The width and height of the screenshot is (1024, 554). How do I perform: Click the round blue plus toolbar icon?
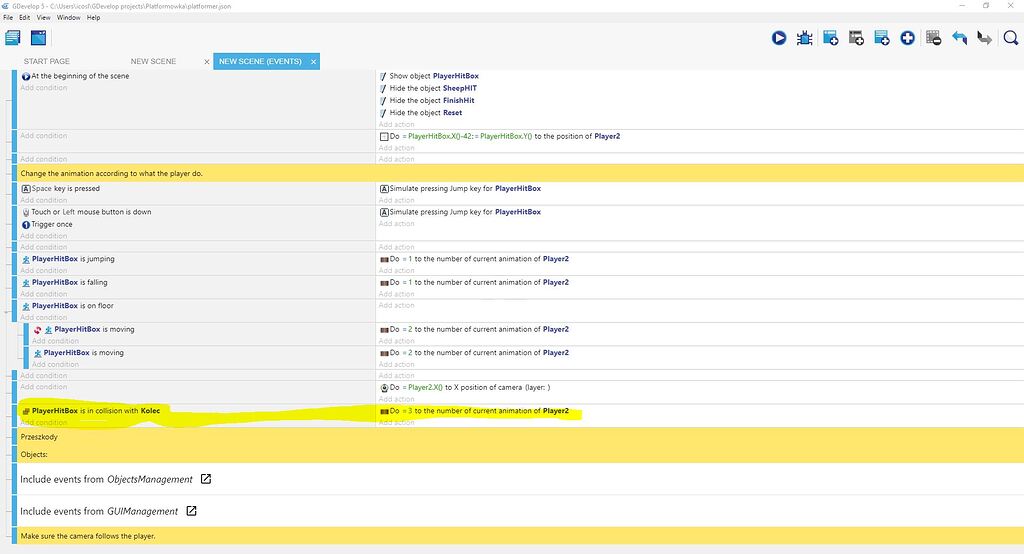tap(907, 38)
